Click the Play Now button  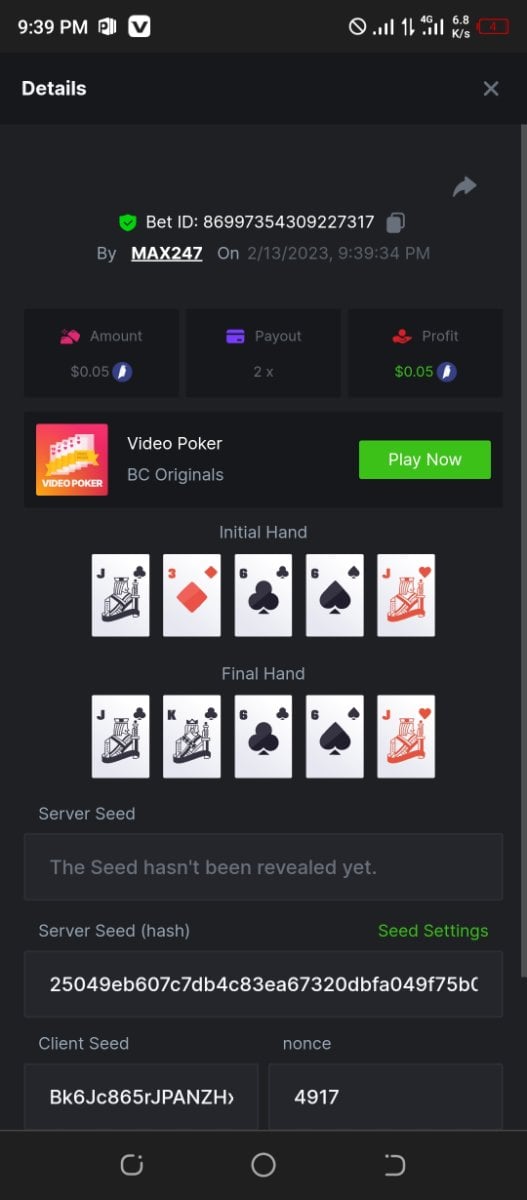pyautogui.click(x=425, y=460)
